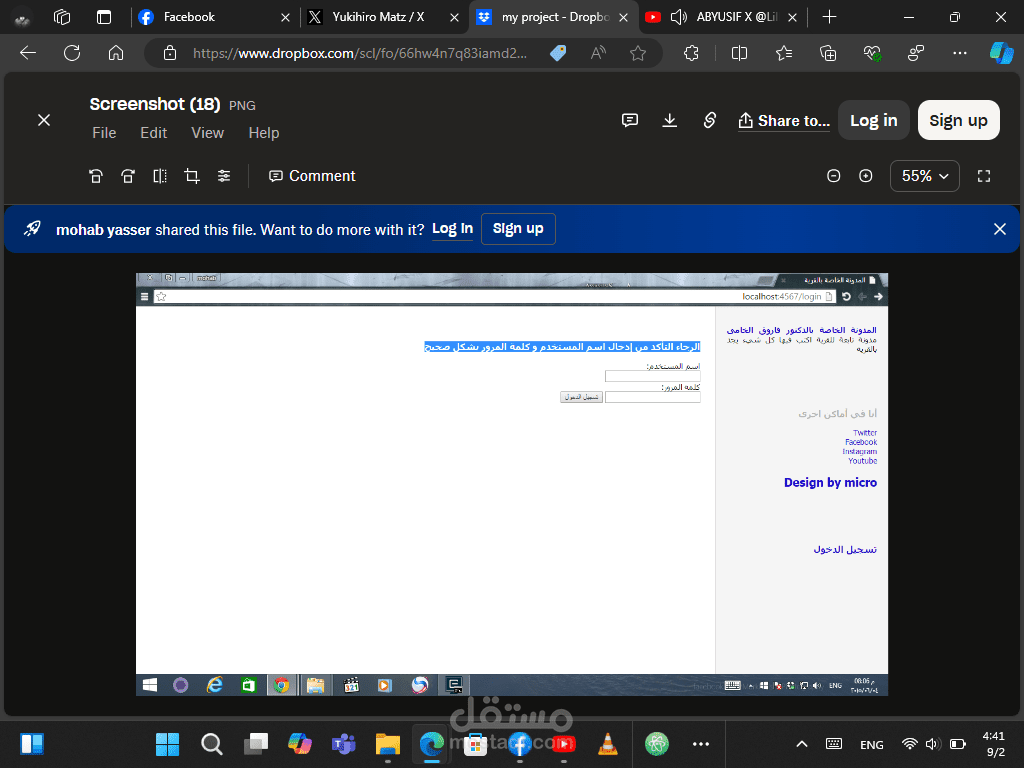Zoom in with the plus icon
The height and width of the screenshot is (768, 1024).
click(x=865, y=176)
